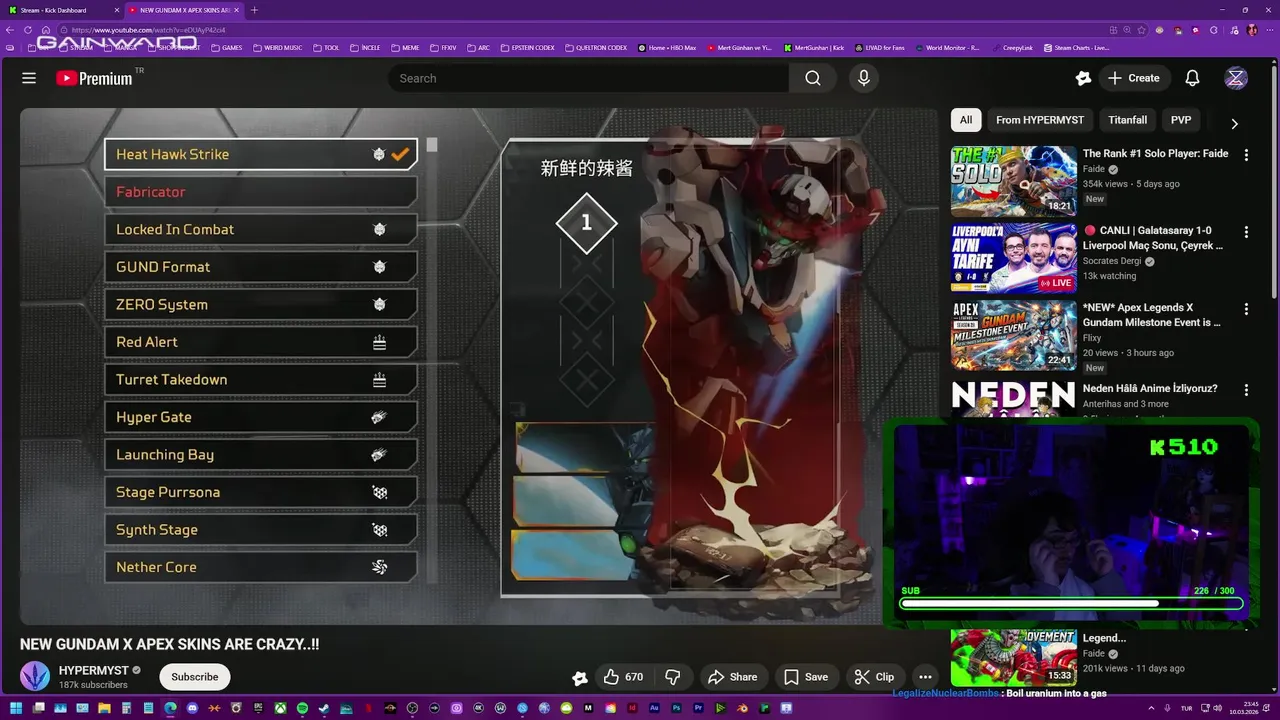Open a new browser tab
This screenshot has height=720, width=1280.
click(254, 10)
